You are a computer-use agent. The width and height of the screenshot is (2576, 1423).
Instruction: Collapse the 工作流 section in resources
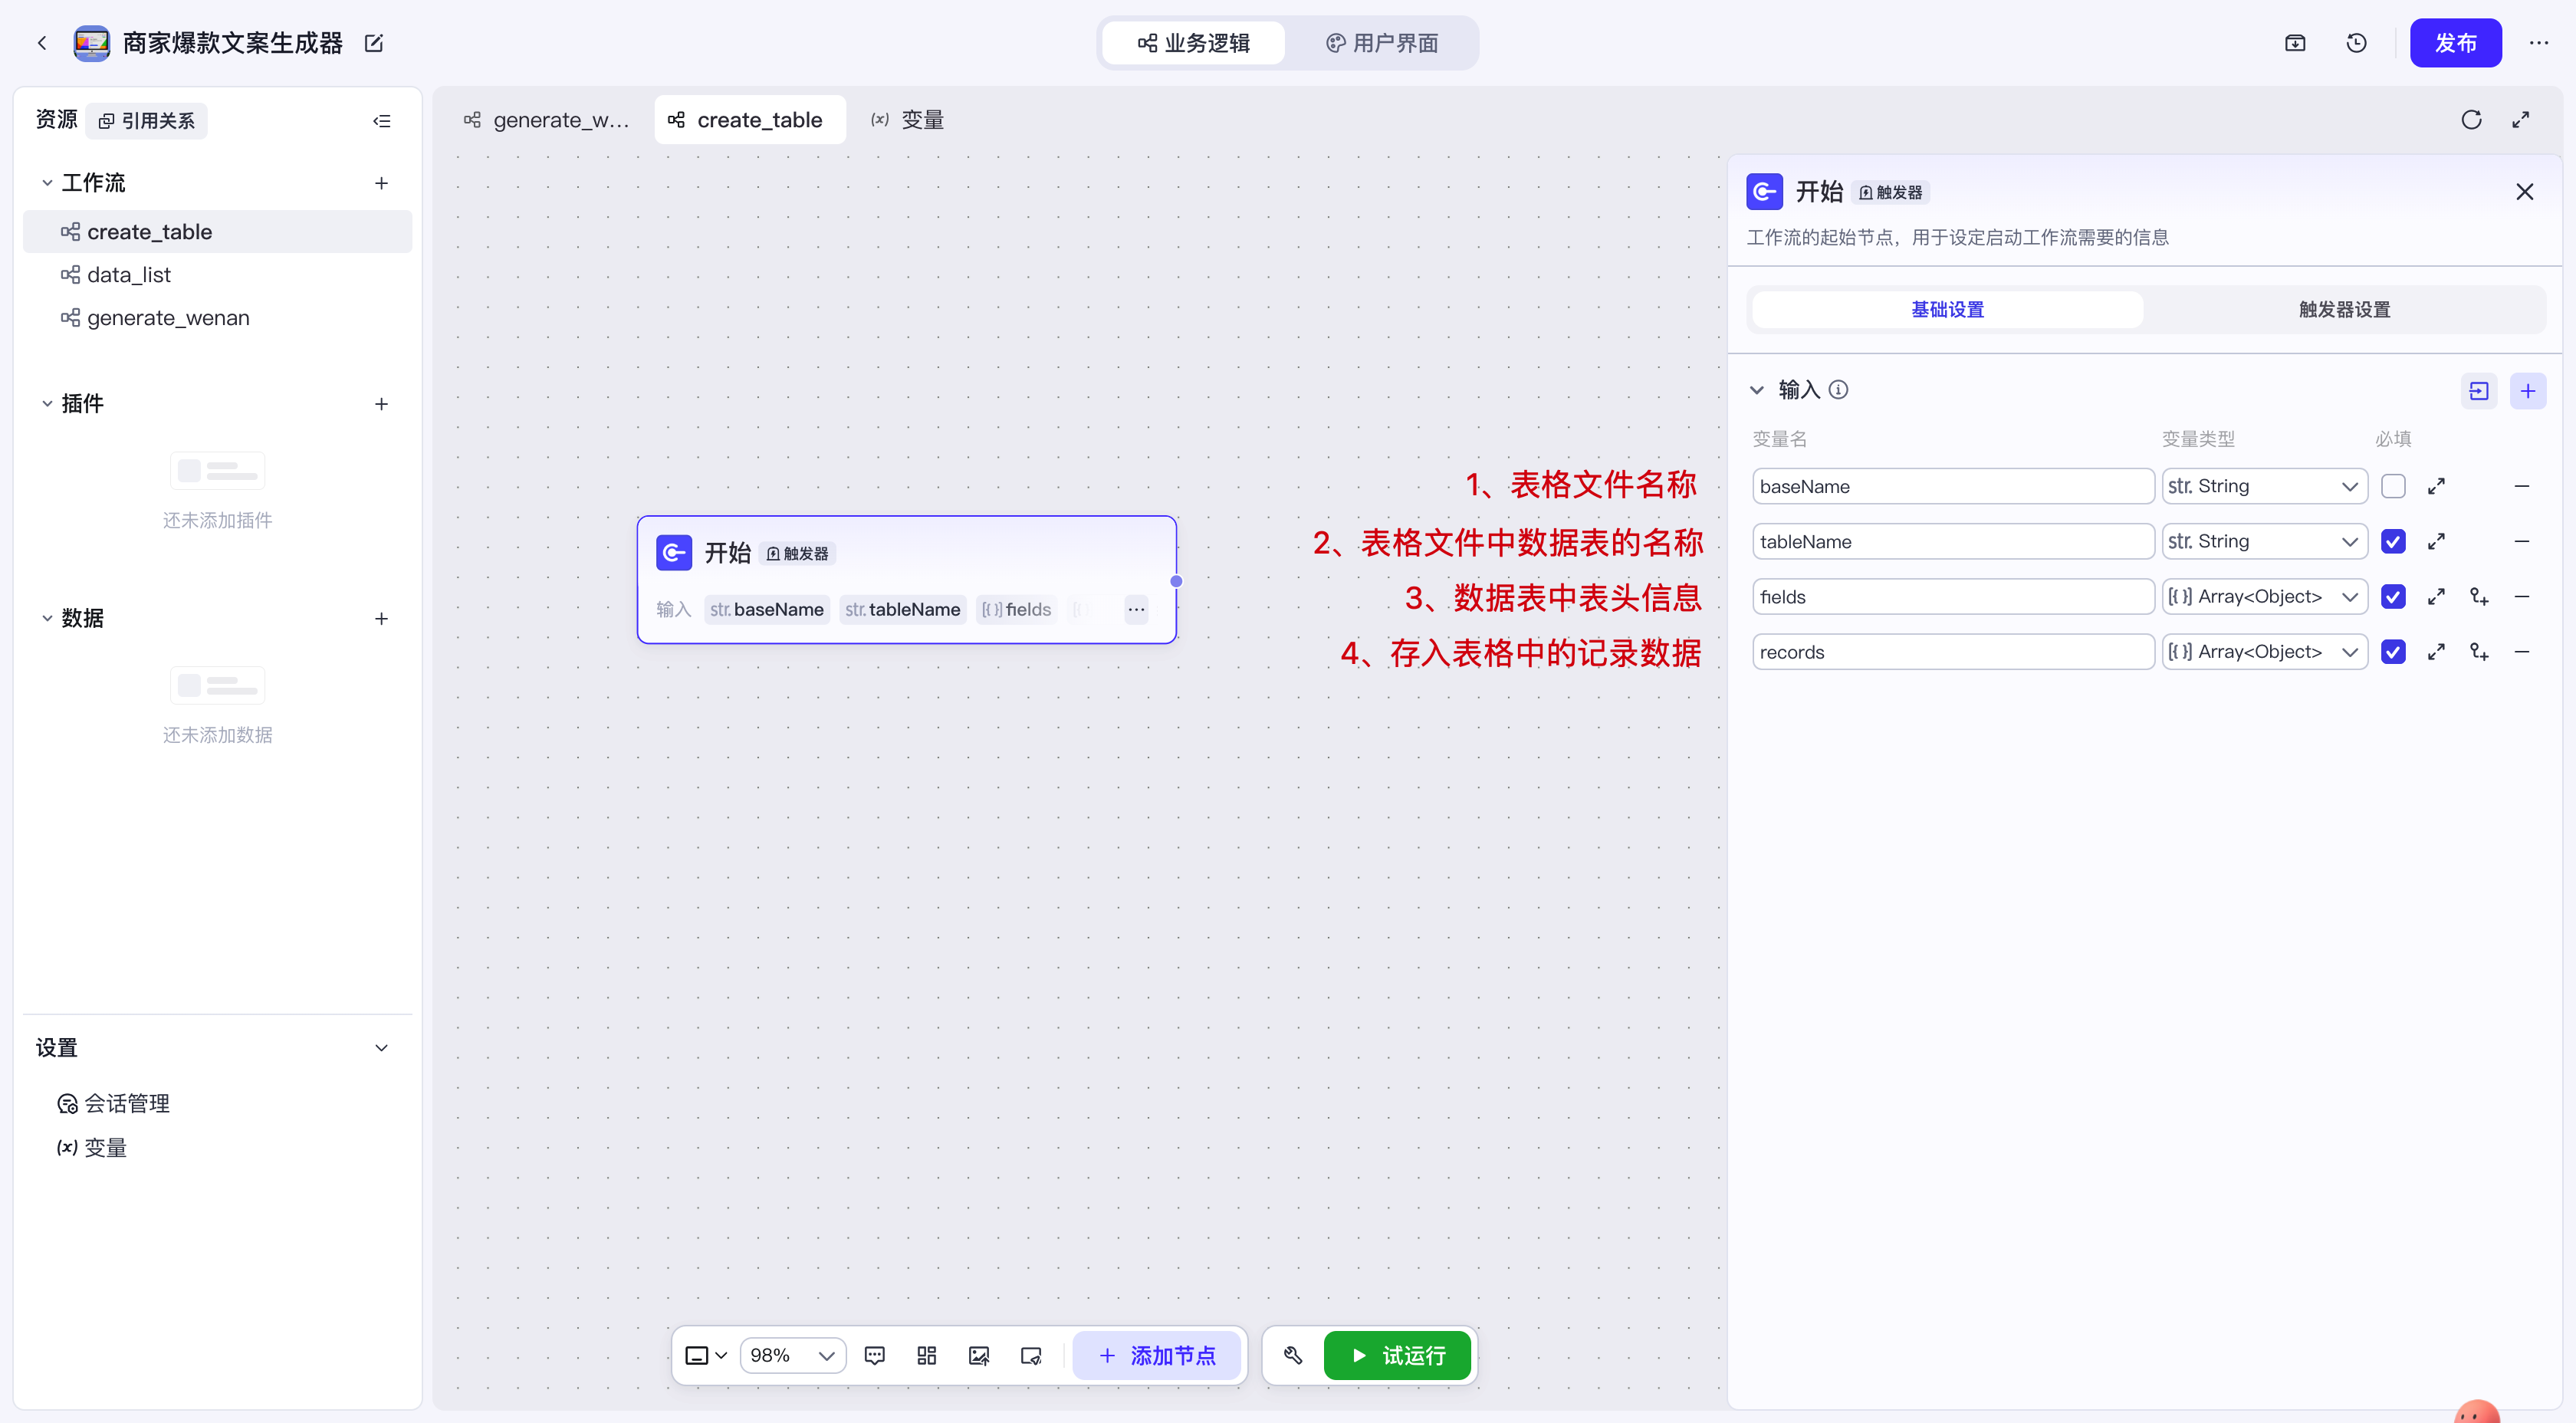point(47,183)
